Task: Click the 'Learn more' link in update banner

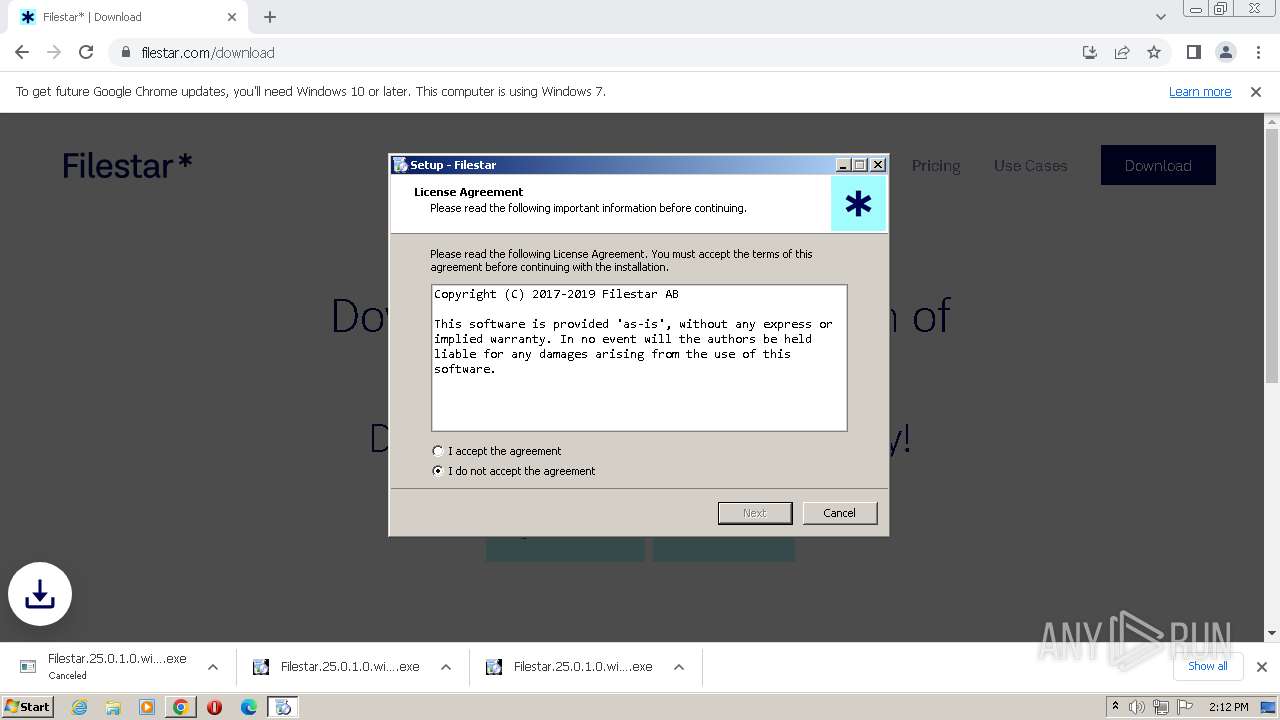Action: (1200, 91)
